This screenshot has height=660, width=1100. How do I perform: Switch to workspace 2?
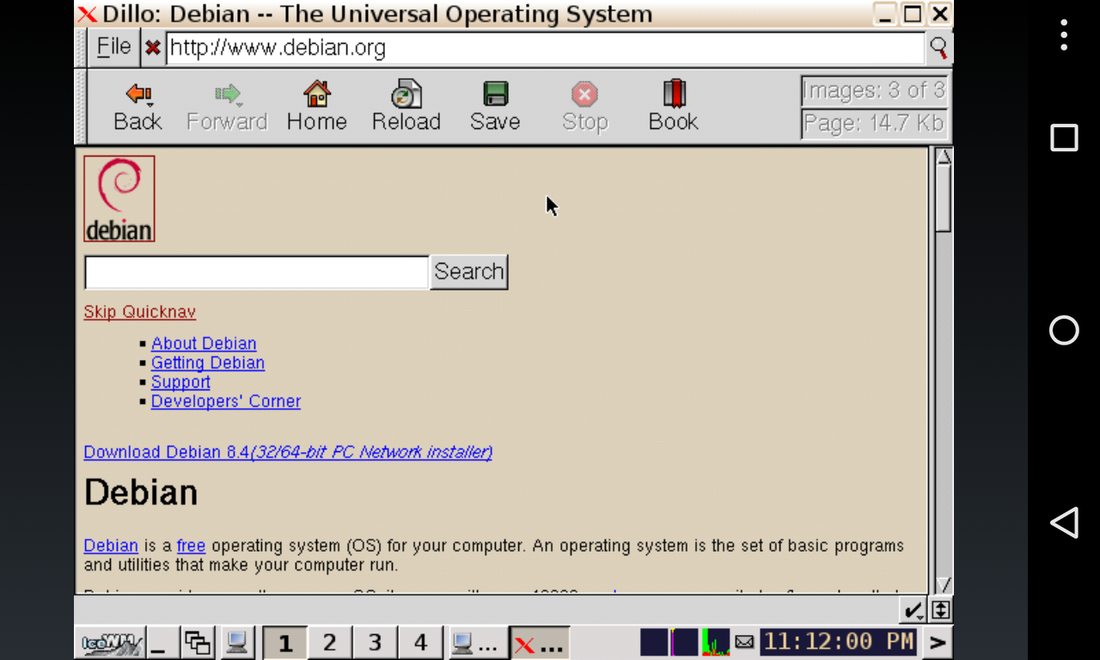(x=330, y=642)
